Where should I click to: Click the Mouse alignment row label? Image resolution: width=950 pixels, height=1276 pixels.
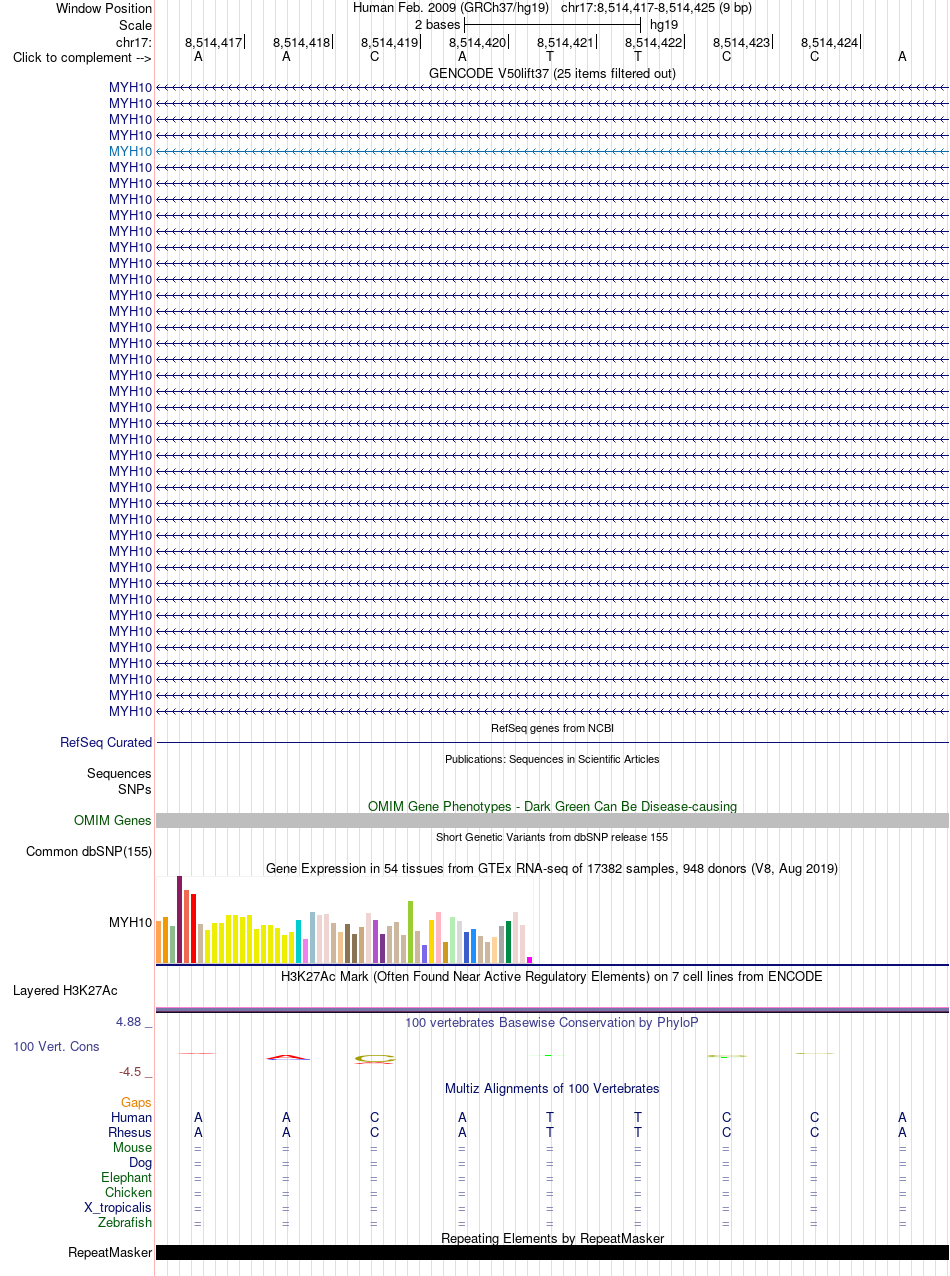(x=133, y=1148)
